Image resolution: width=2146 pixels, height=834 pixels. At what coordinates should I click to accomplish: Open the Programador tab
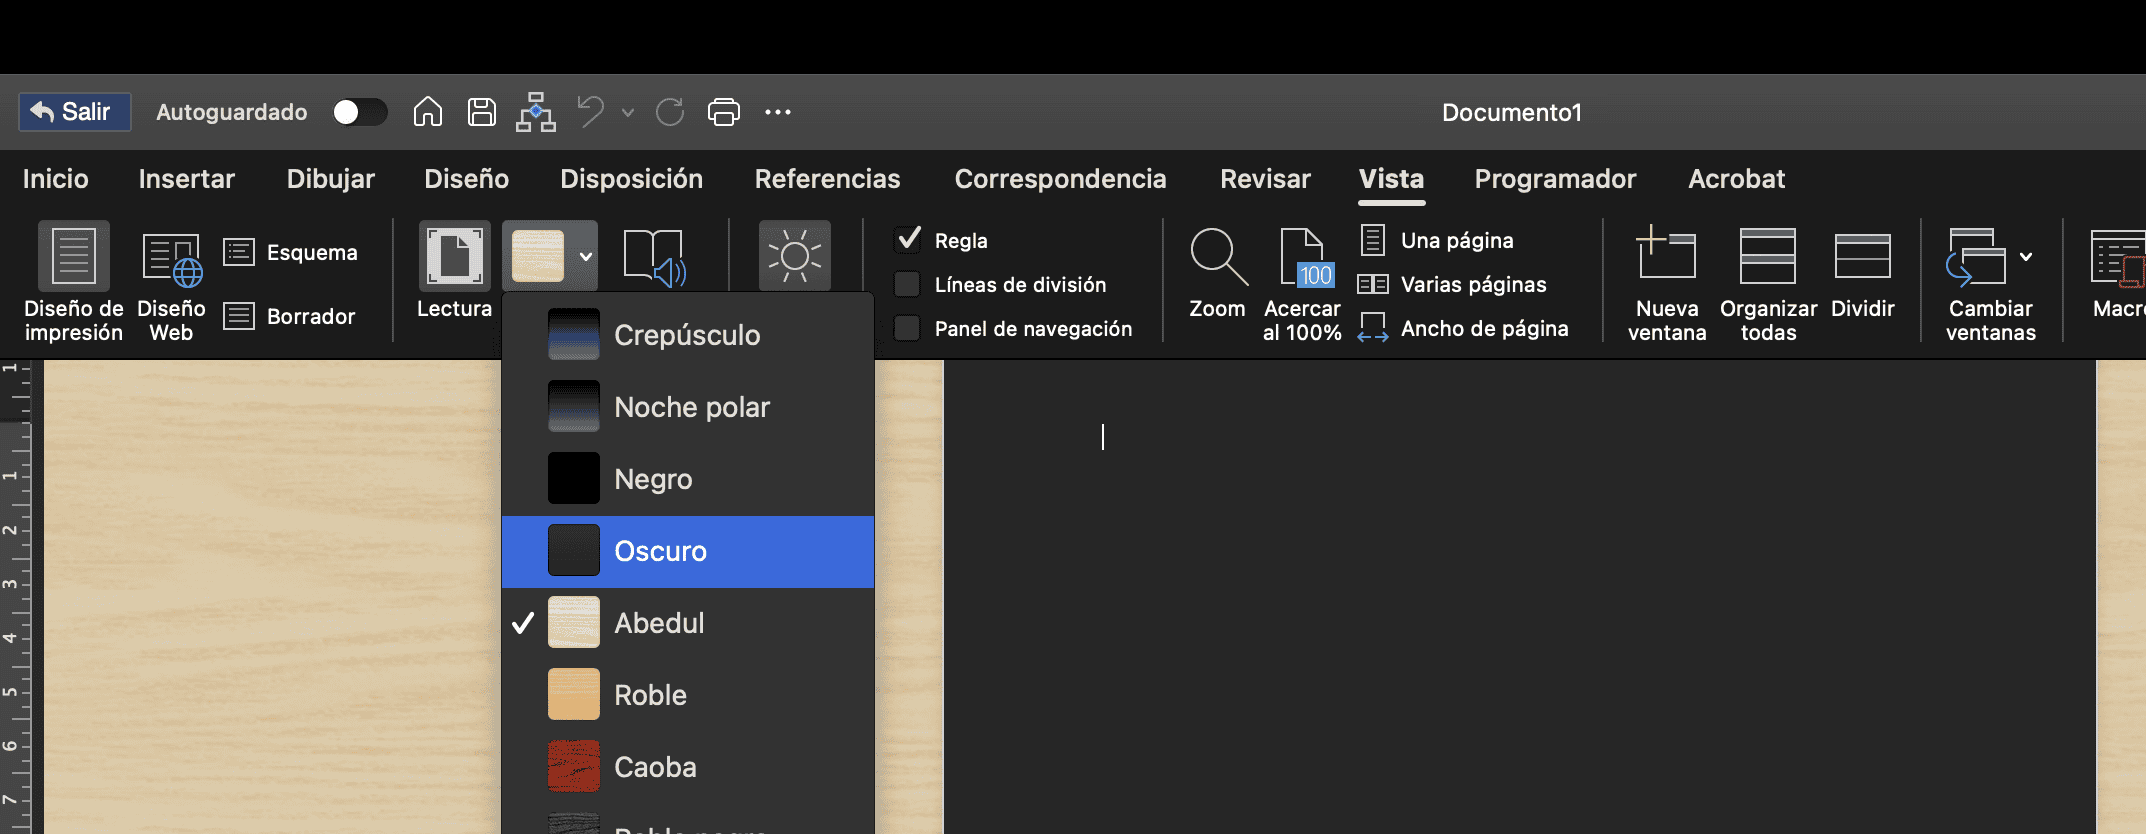(x=1556, y=179)
